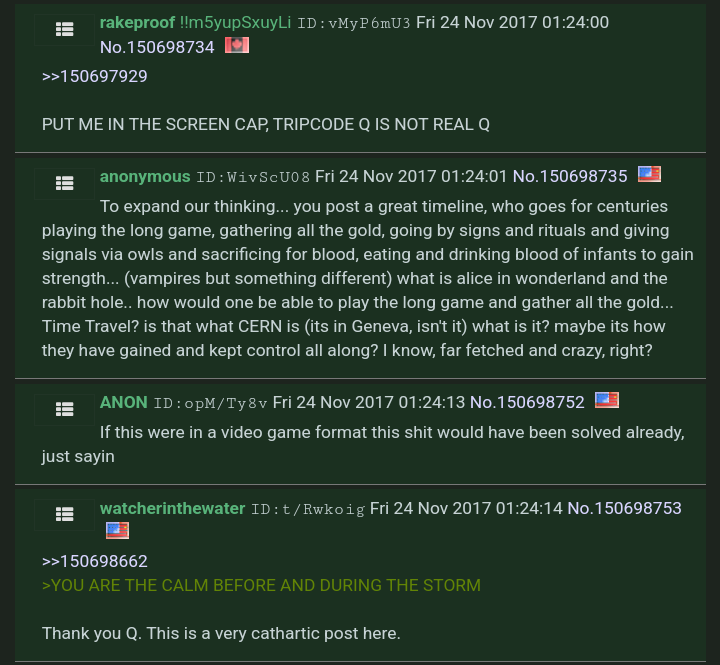This screenshot has width=720, height=665.
Task: Select poster ID t/Rwkoig
Action: 308,509
